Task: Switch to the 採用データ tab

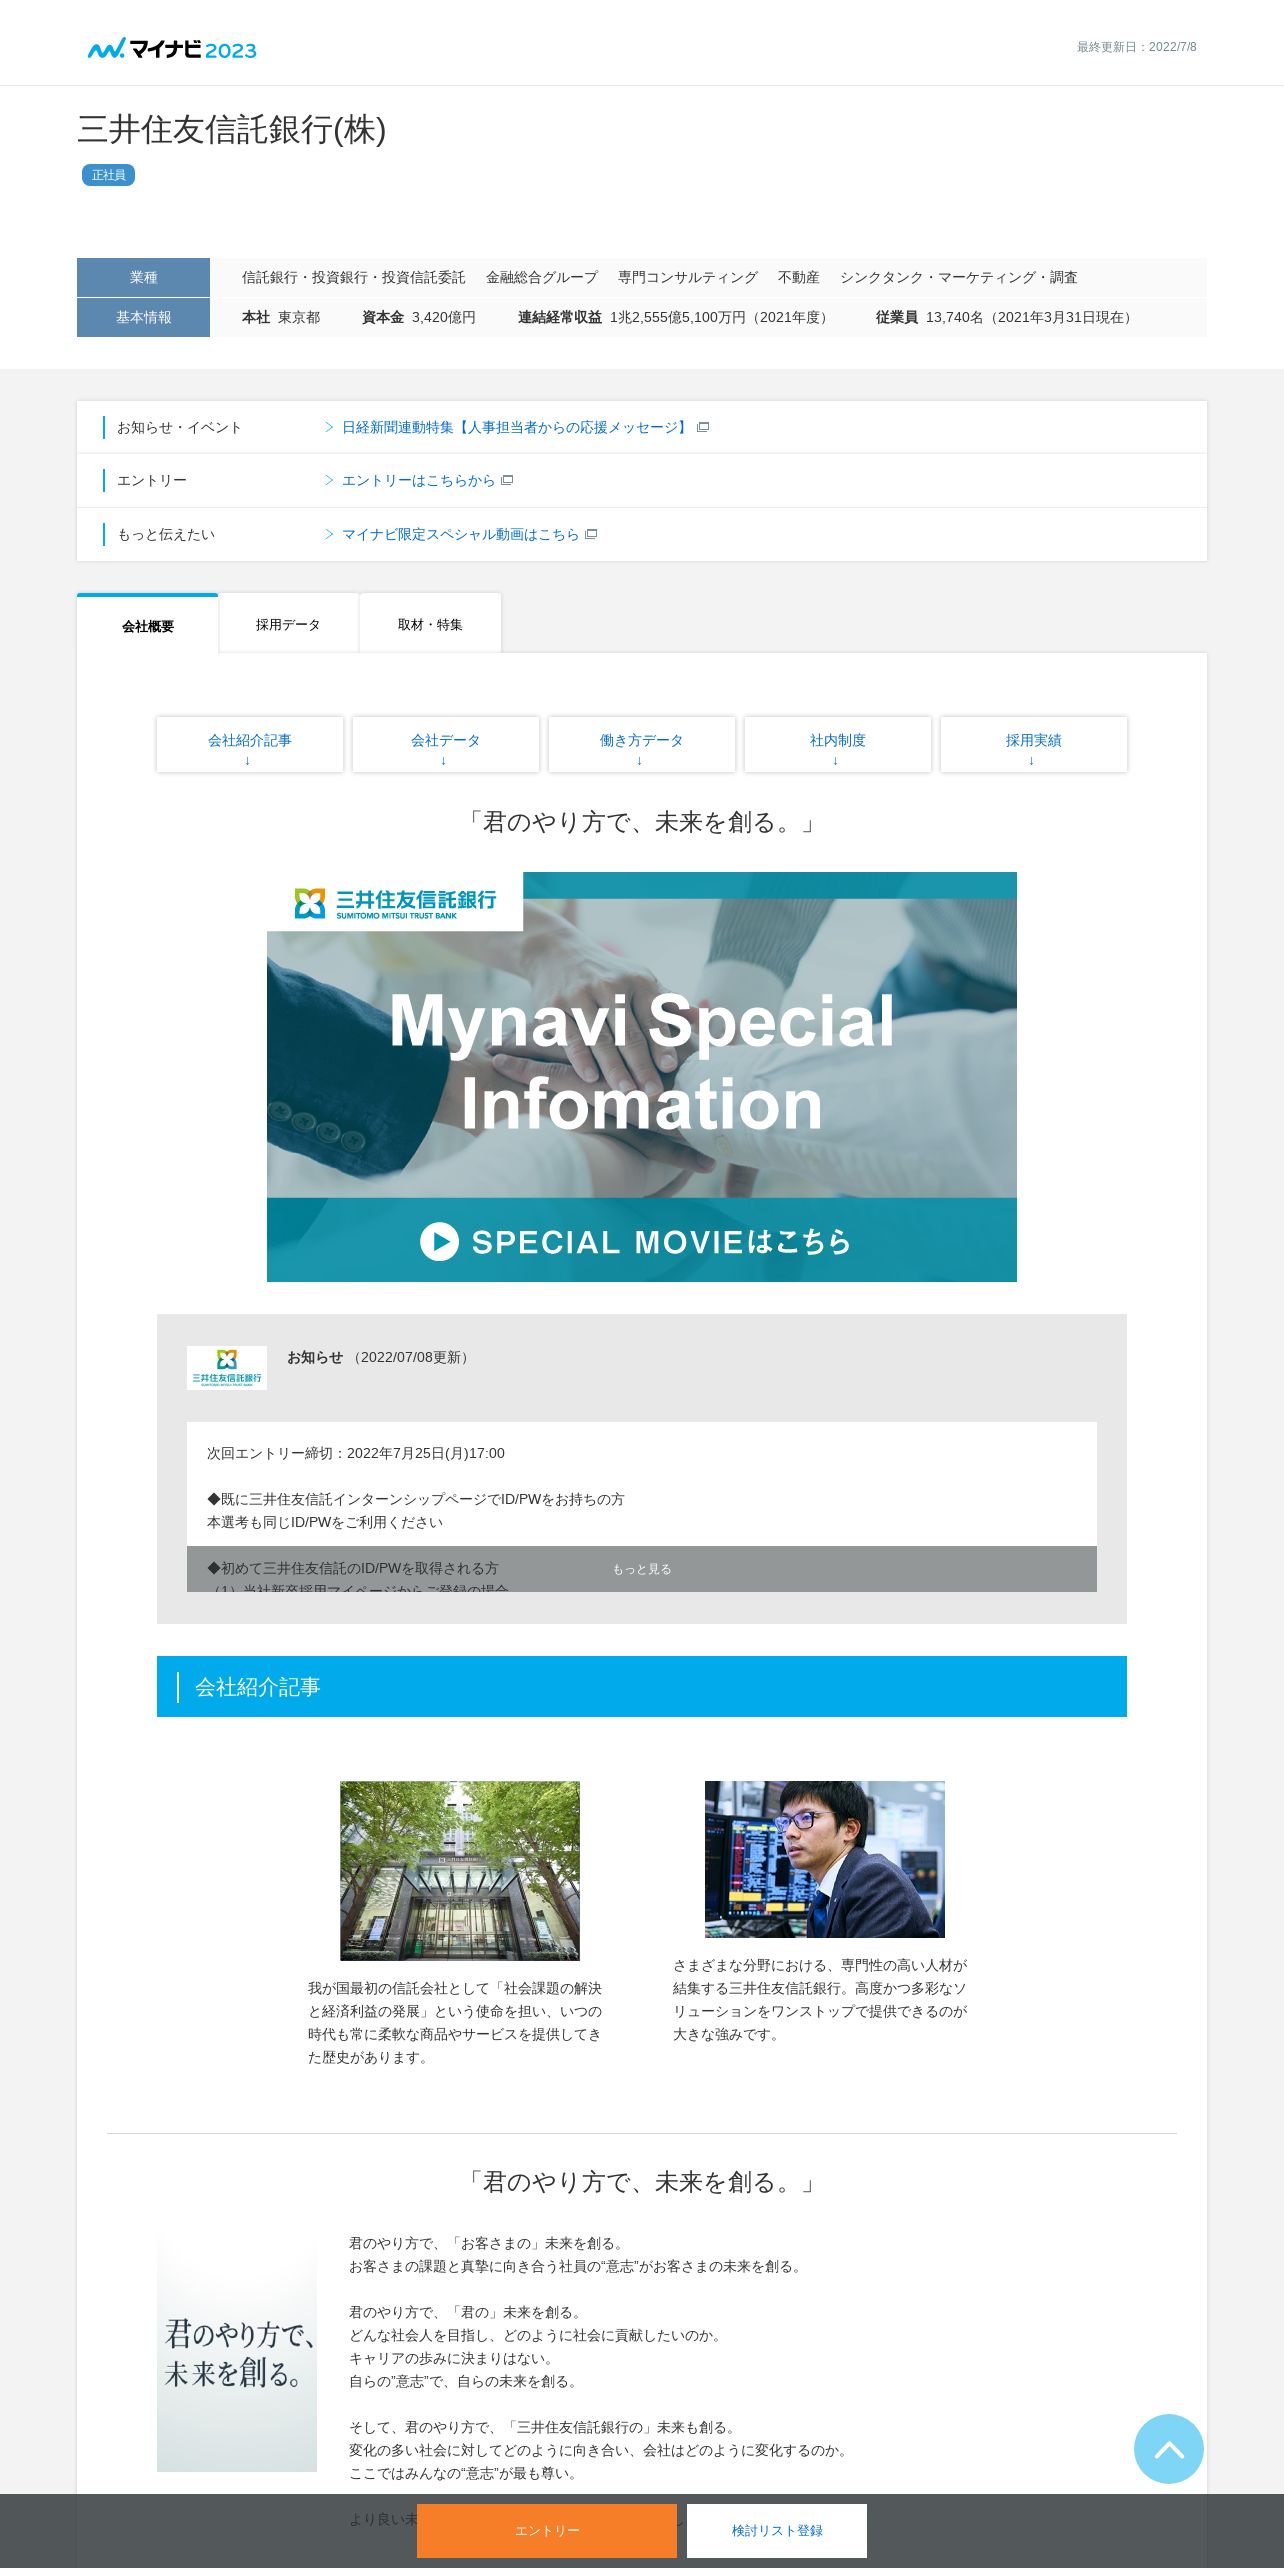Action: tap(288, 624)
